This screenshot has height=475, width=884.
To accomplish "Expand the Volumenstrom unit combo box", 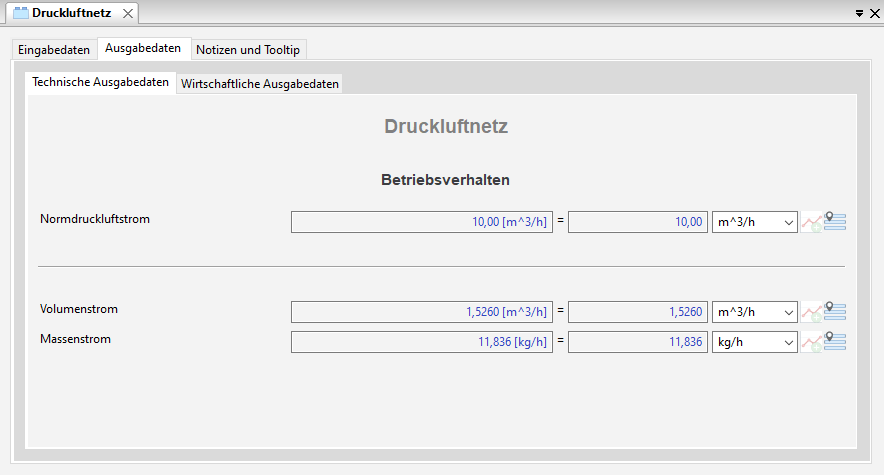I will [754, 312].
